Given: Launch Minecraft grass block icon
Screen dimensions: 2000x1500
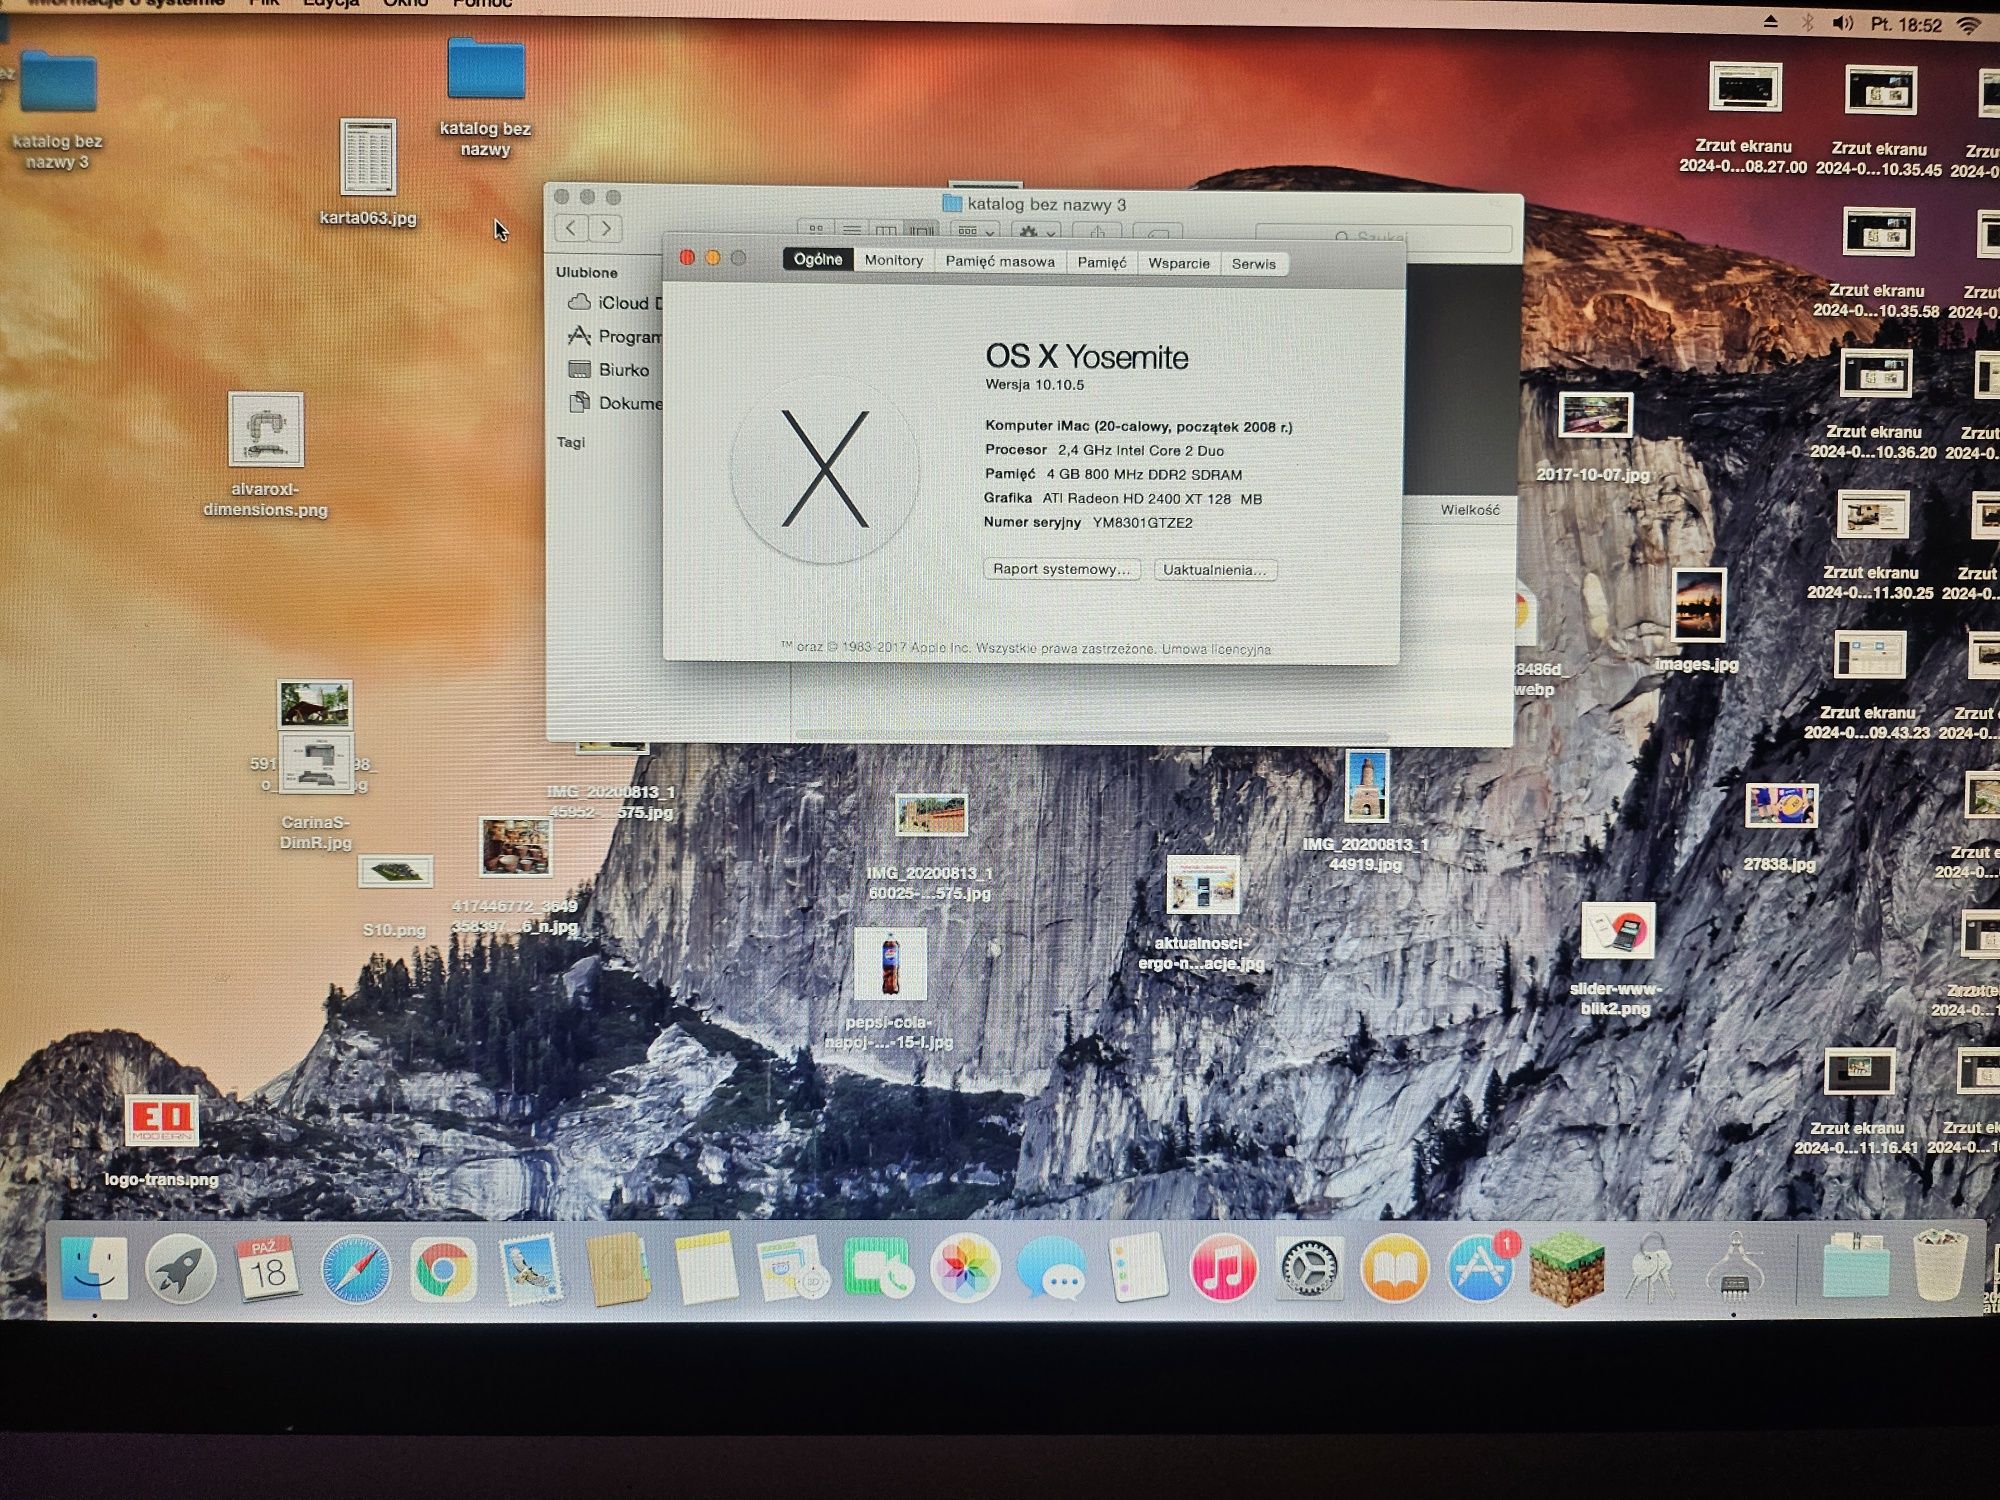Looking at the screenshot, I should (x=1567, y=1268).
